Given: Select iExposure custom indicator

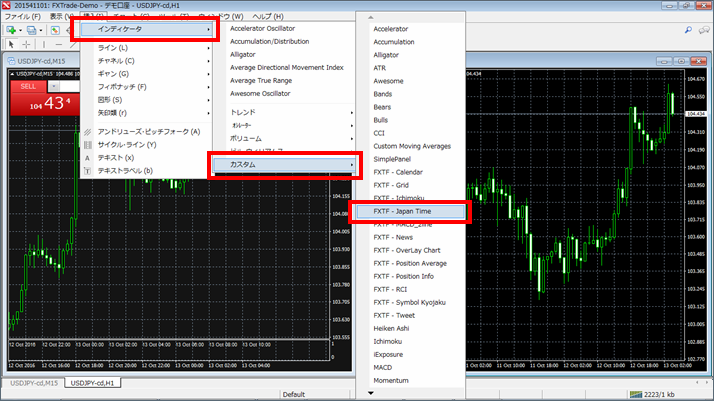Looking at the screenshot, I should (x=388, y=355).
